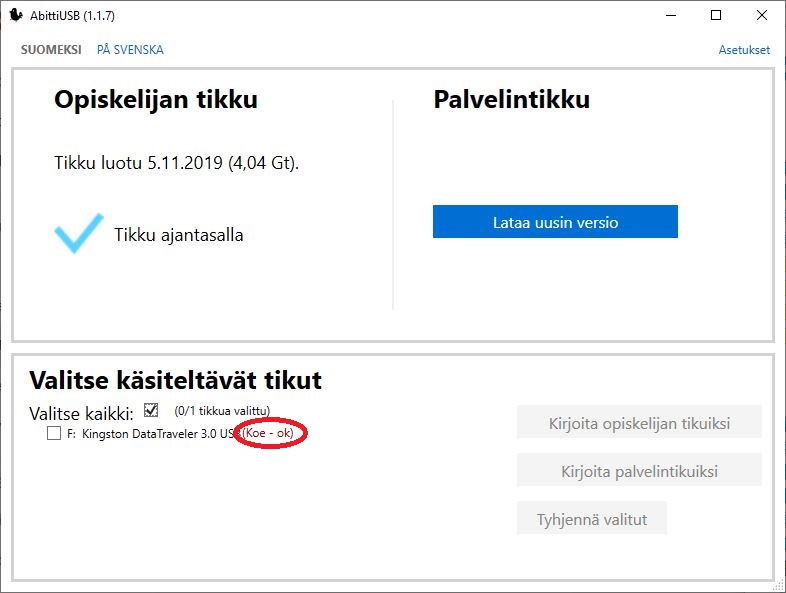Image resolution: width=786 pixels, height=593 pixels.
Task: Maximize the AbittiUSB window
Action: coord(716,15)
